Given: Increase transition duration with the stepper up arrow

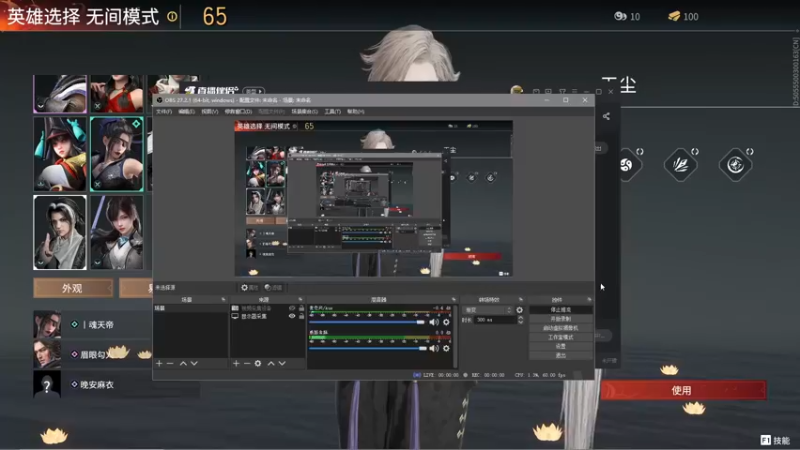Looking at the screenshot, I should [520, 318].
